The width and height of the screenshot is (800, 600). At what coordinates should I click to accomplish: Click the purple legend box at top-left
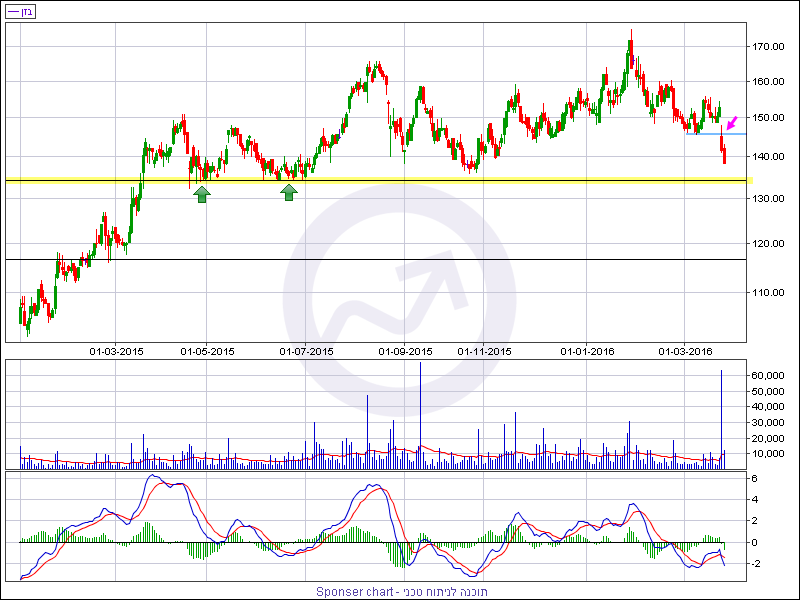[x=21, y=11]
